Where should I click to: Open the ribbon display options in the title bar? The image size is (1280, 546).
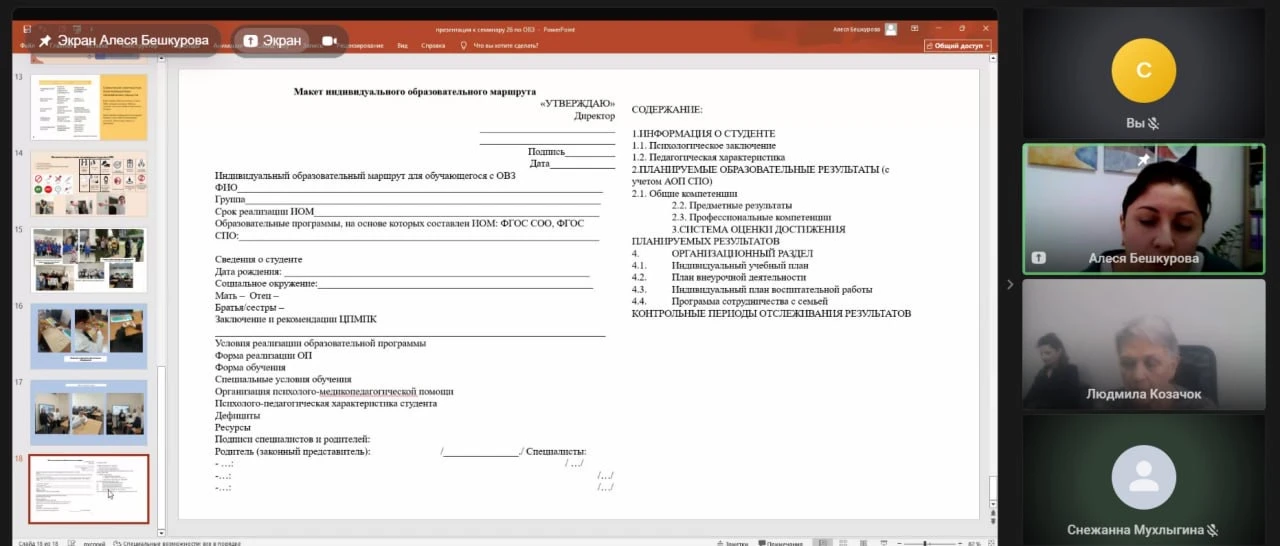point(914,29)
